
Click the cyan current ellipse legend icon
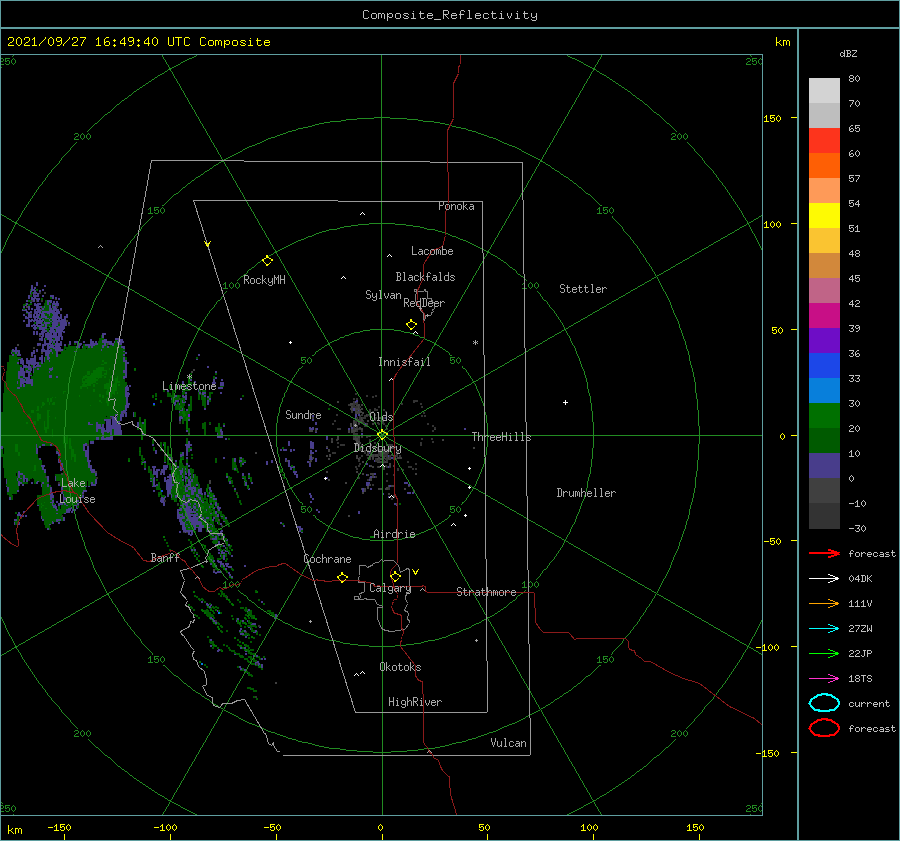tap(824, 703)
